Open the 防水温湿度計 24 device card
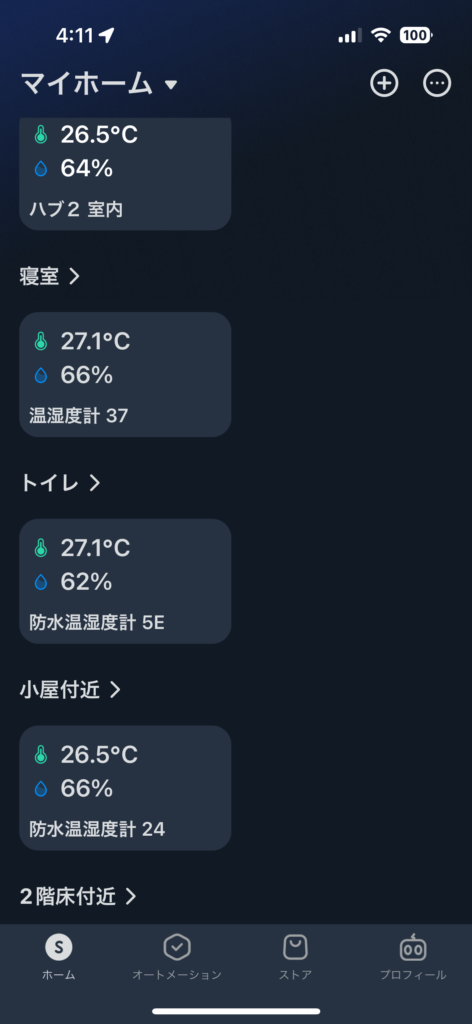 coord(125,788)
